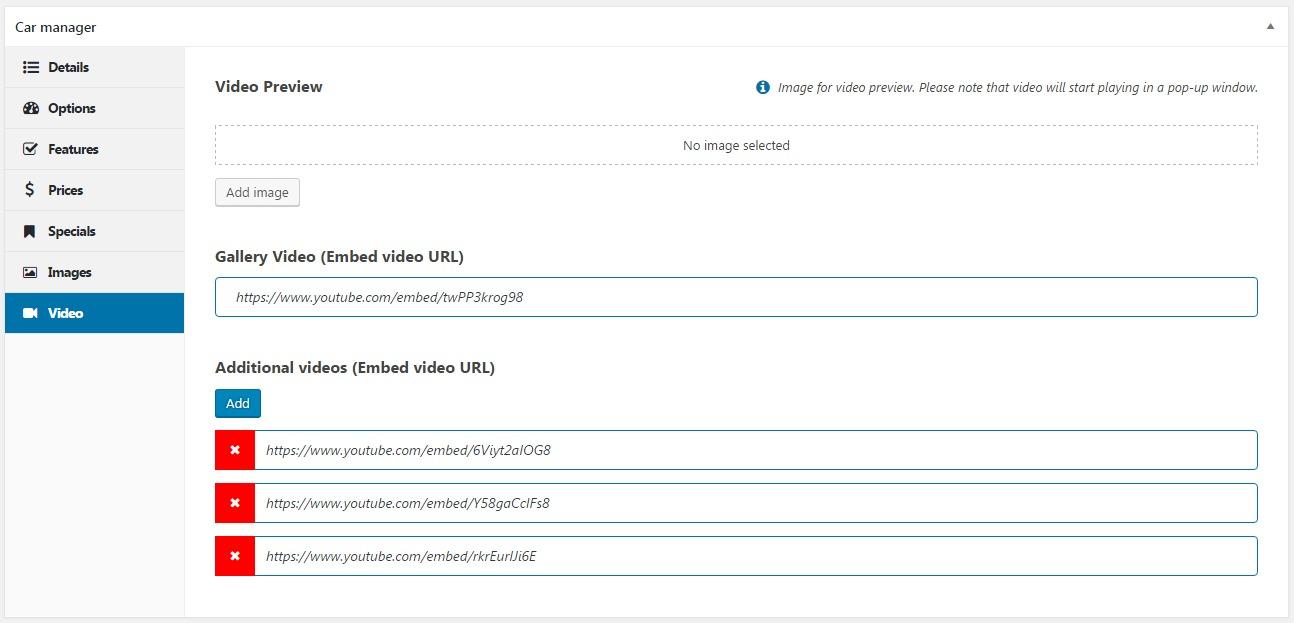Click the Options palette icon
The image size is (1294, 623).
pyautogui.click(x=30, y=108)
